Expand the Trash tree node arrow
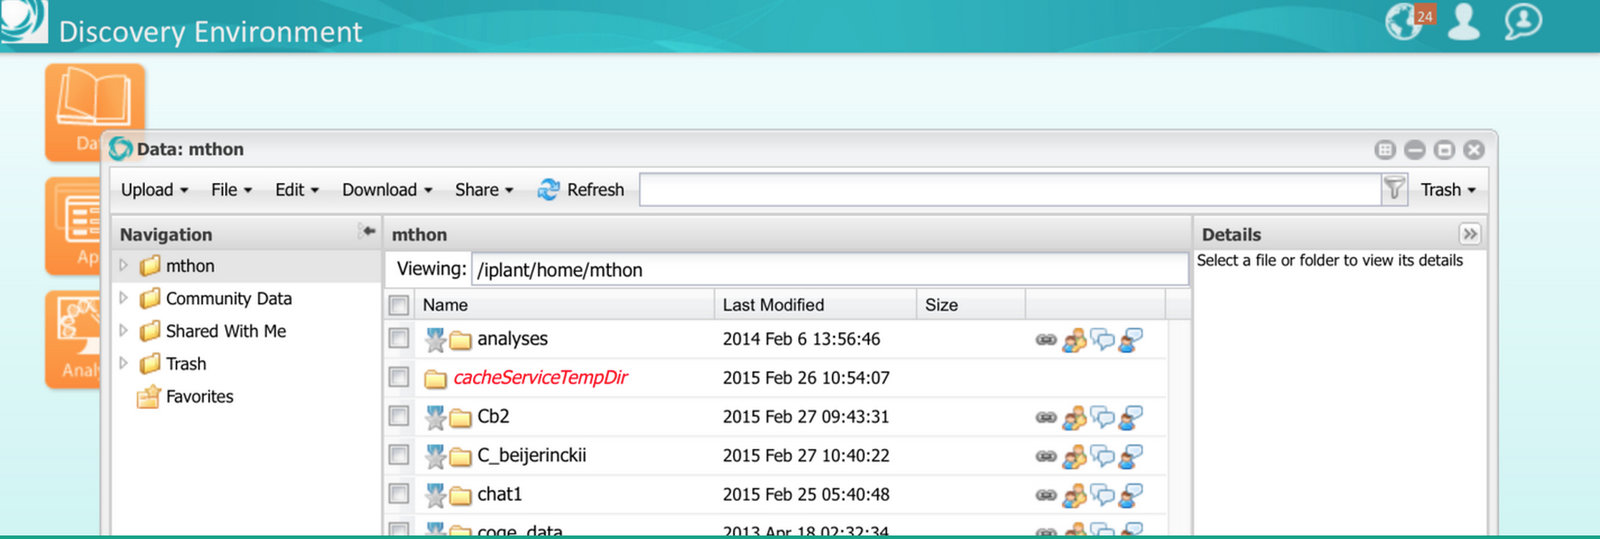Image resolution: width=1600 pixels, height=539 pixels. (x=124, y=364)
